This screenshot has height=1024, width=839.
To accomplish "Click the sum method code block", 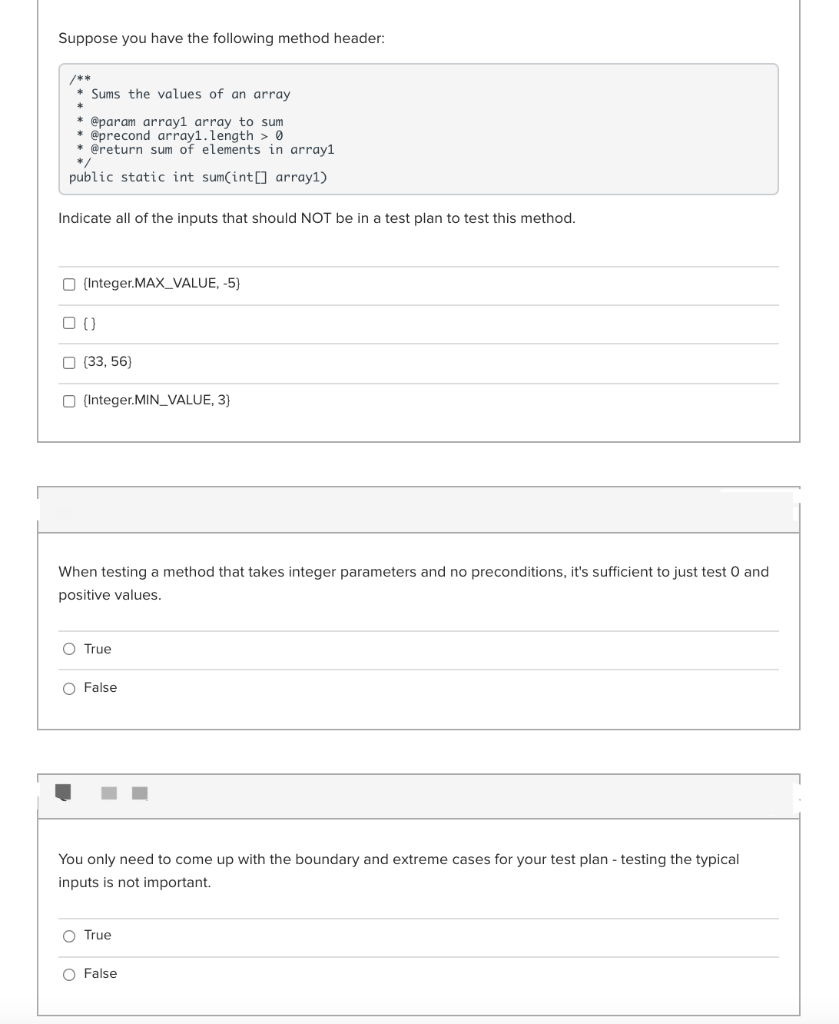I will pos(419,128).
